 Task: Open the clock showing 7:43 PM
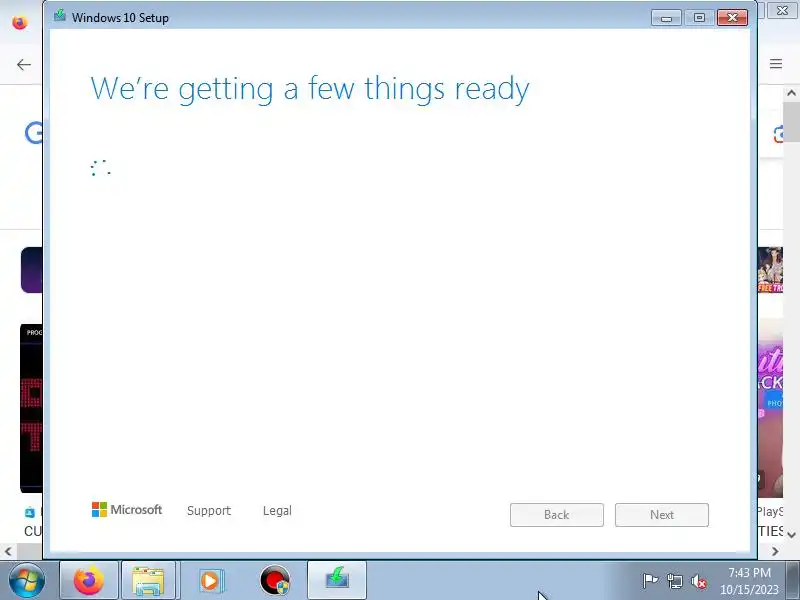point(749,581)
